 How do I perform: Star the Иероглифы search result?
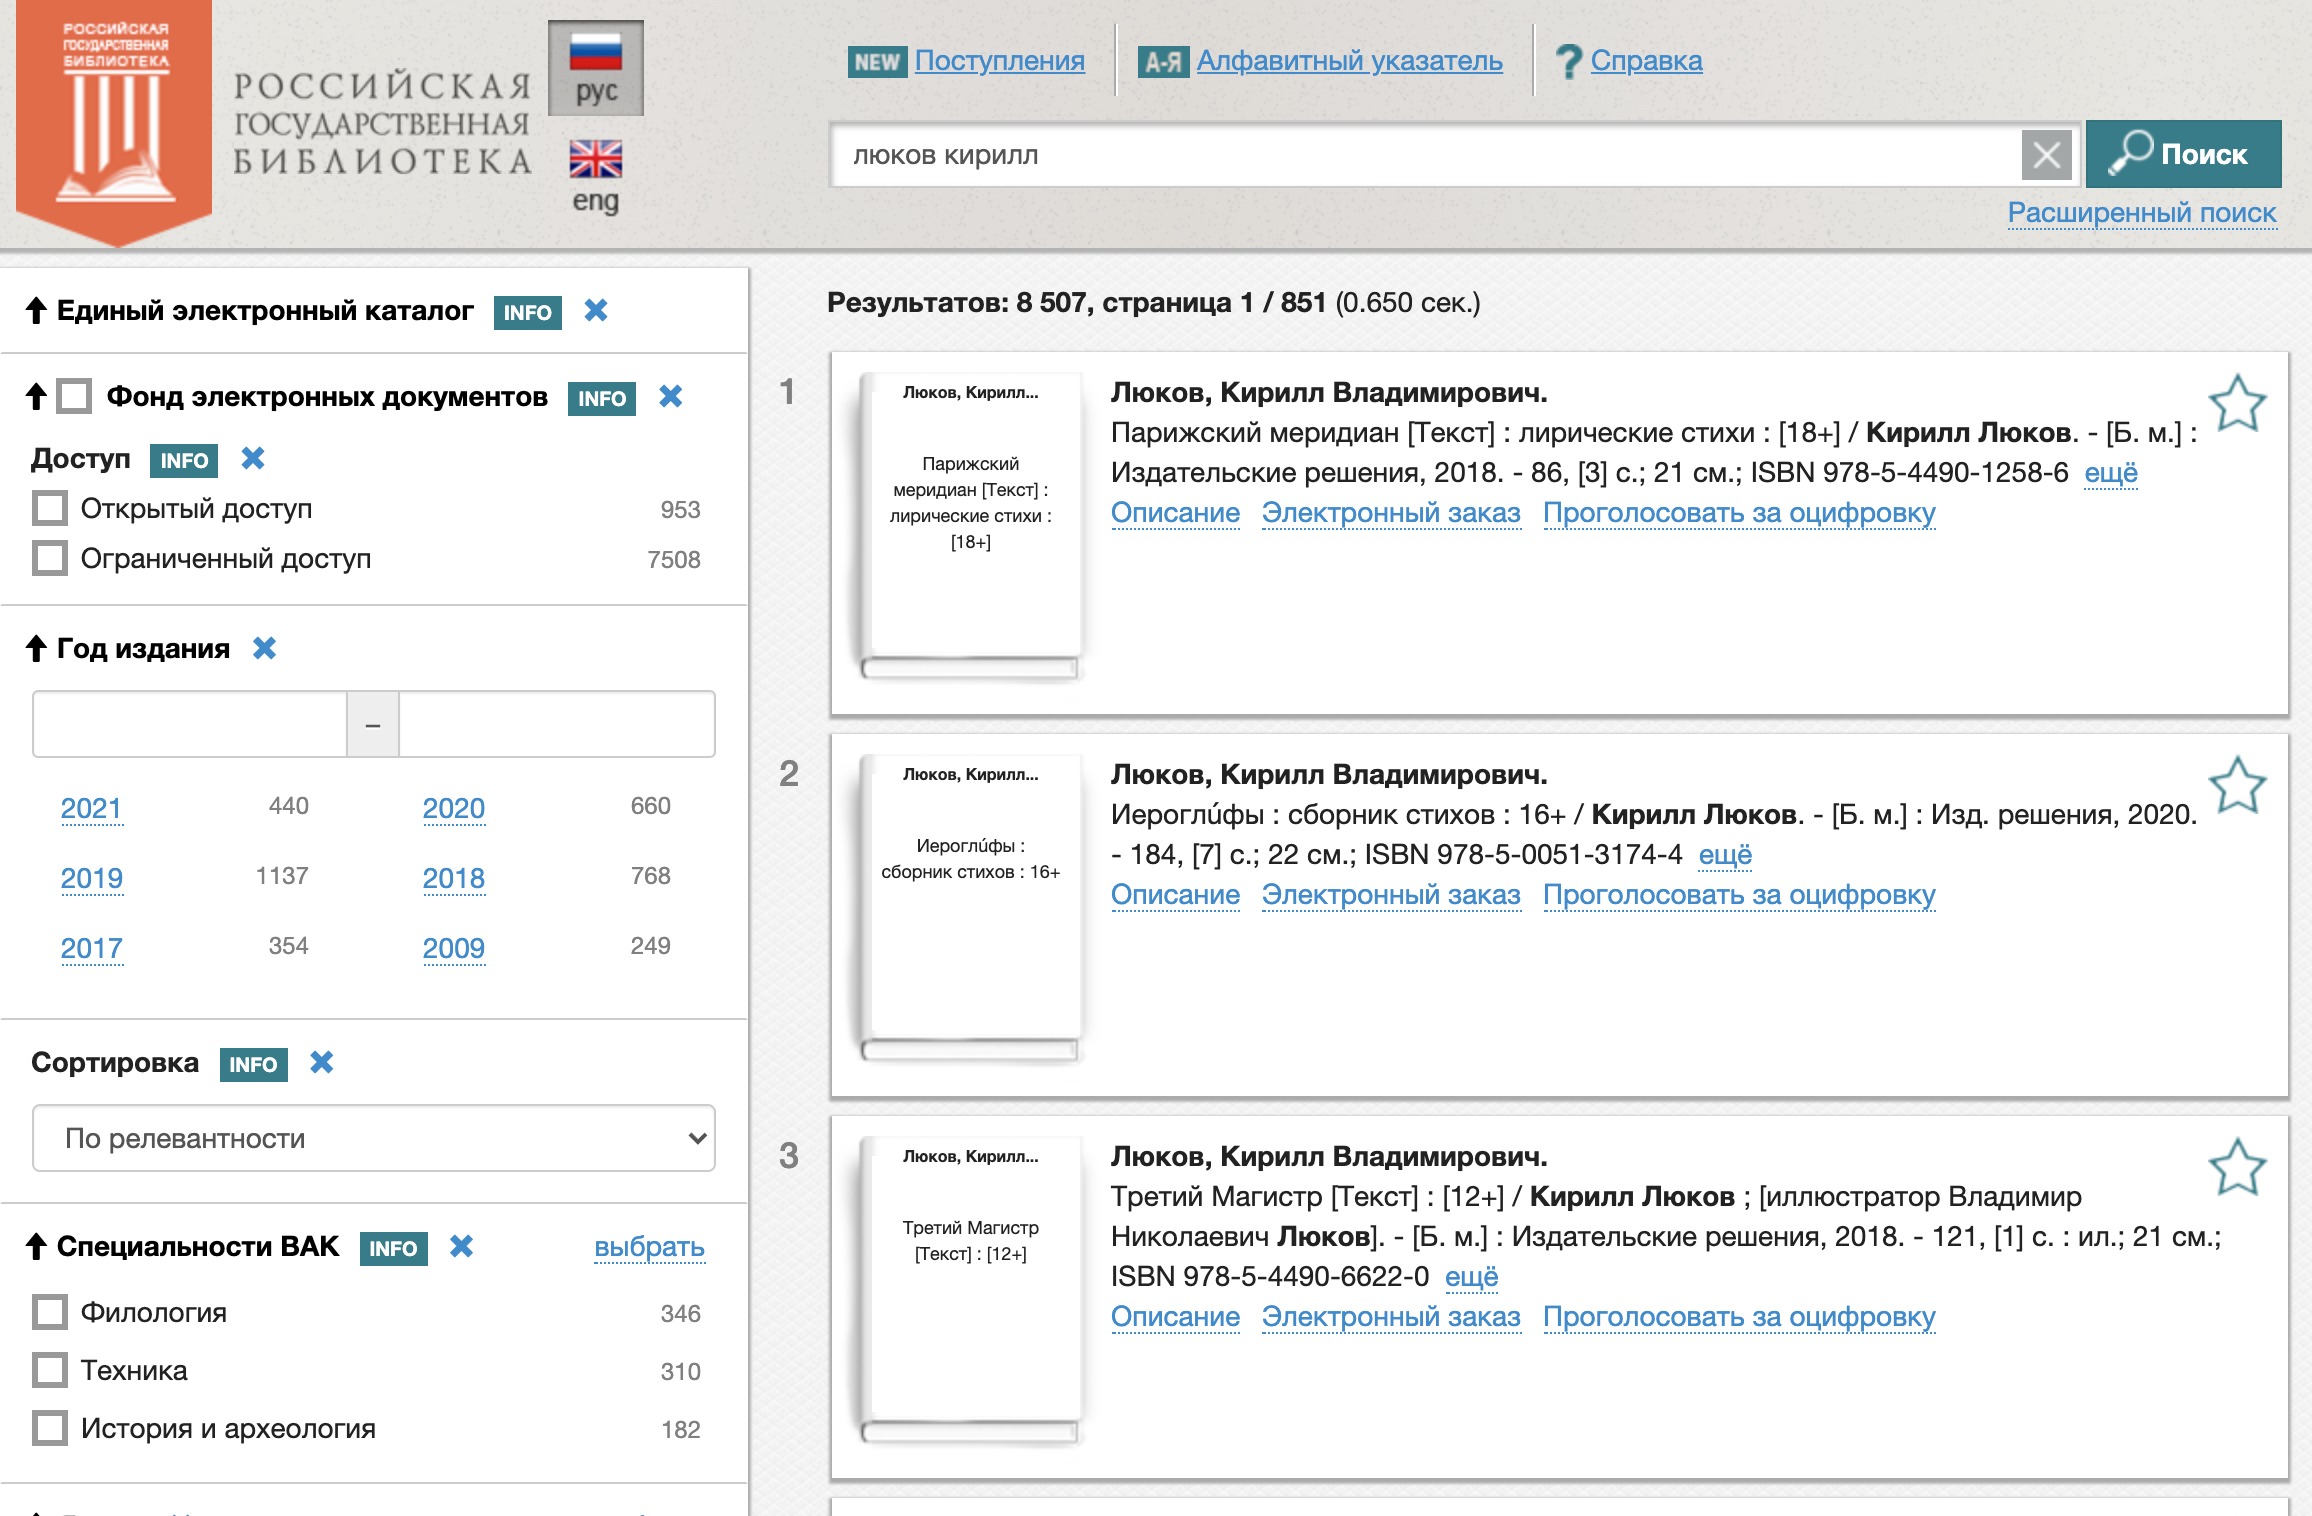click(x=2236, y=785)
